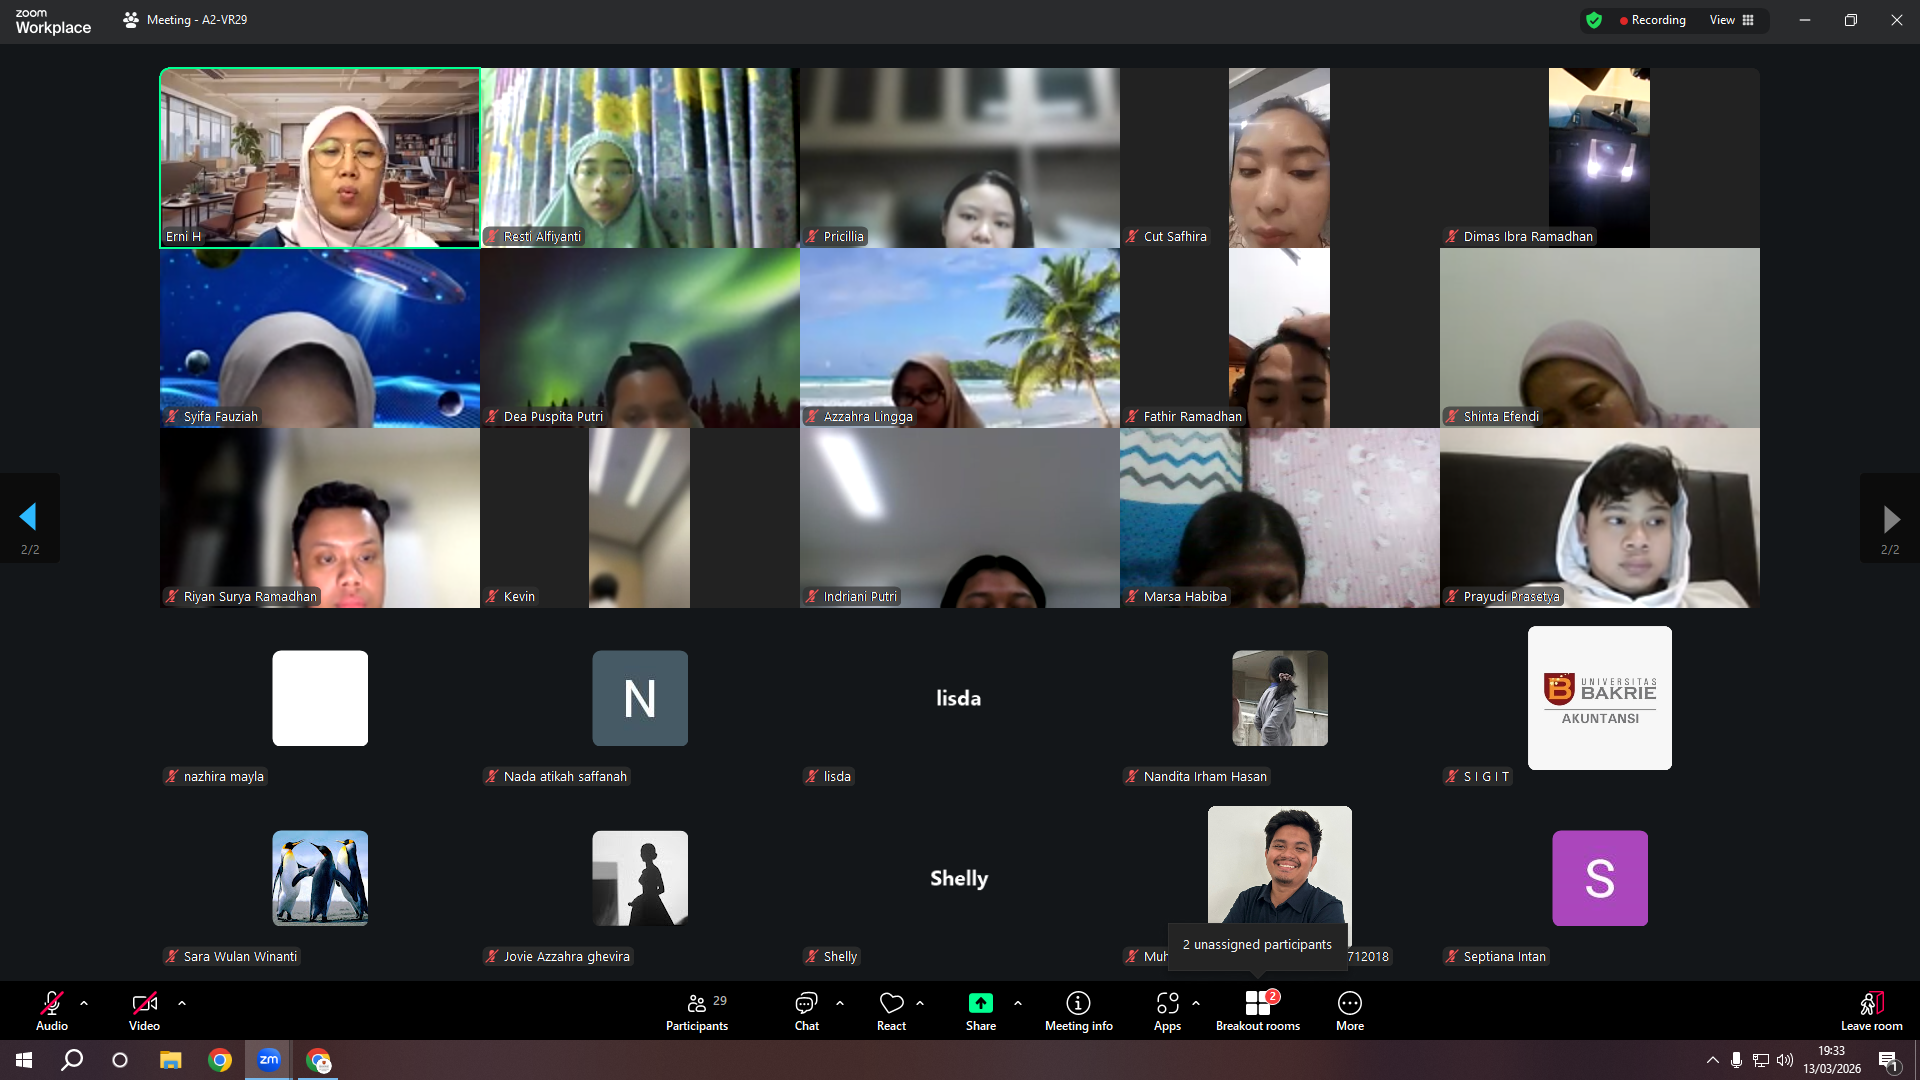This screenshot has height=1080, width=1920.
Task: Click the Recording indicator
Action: pos(1653,20)
